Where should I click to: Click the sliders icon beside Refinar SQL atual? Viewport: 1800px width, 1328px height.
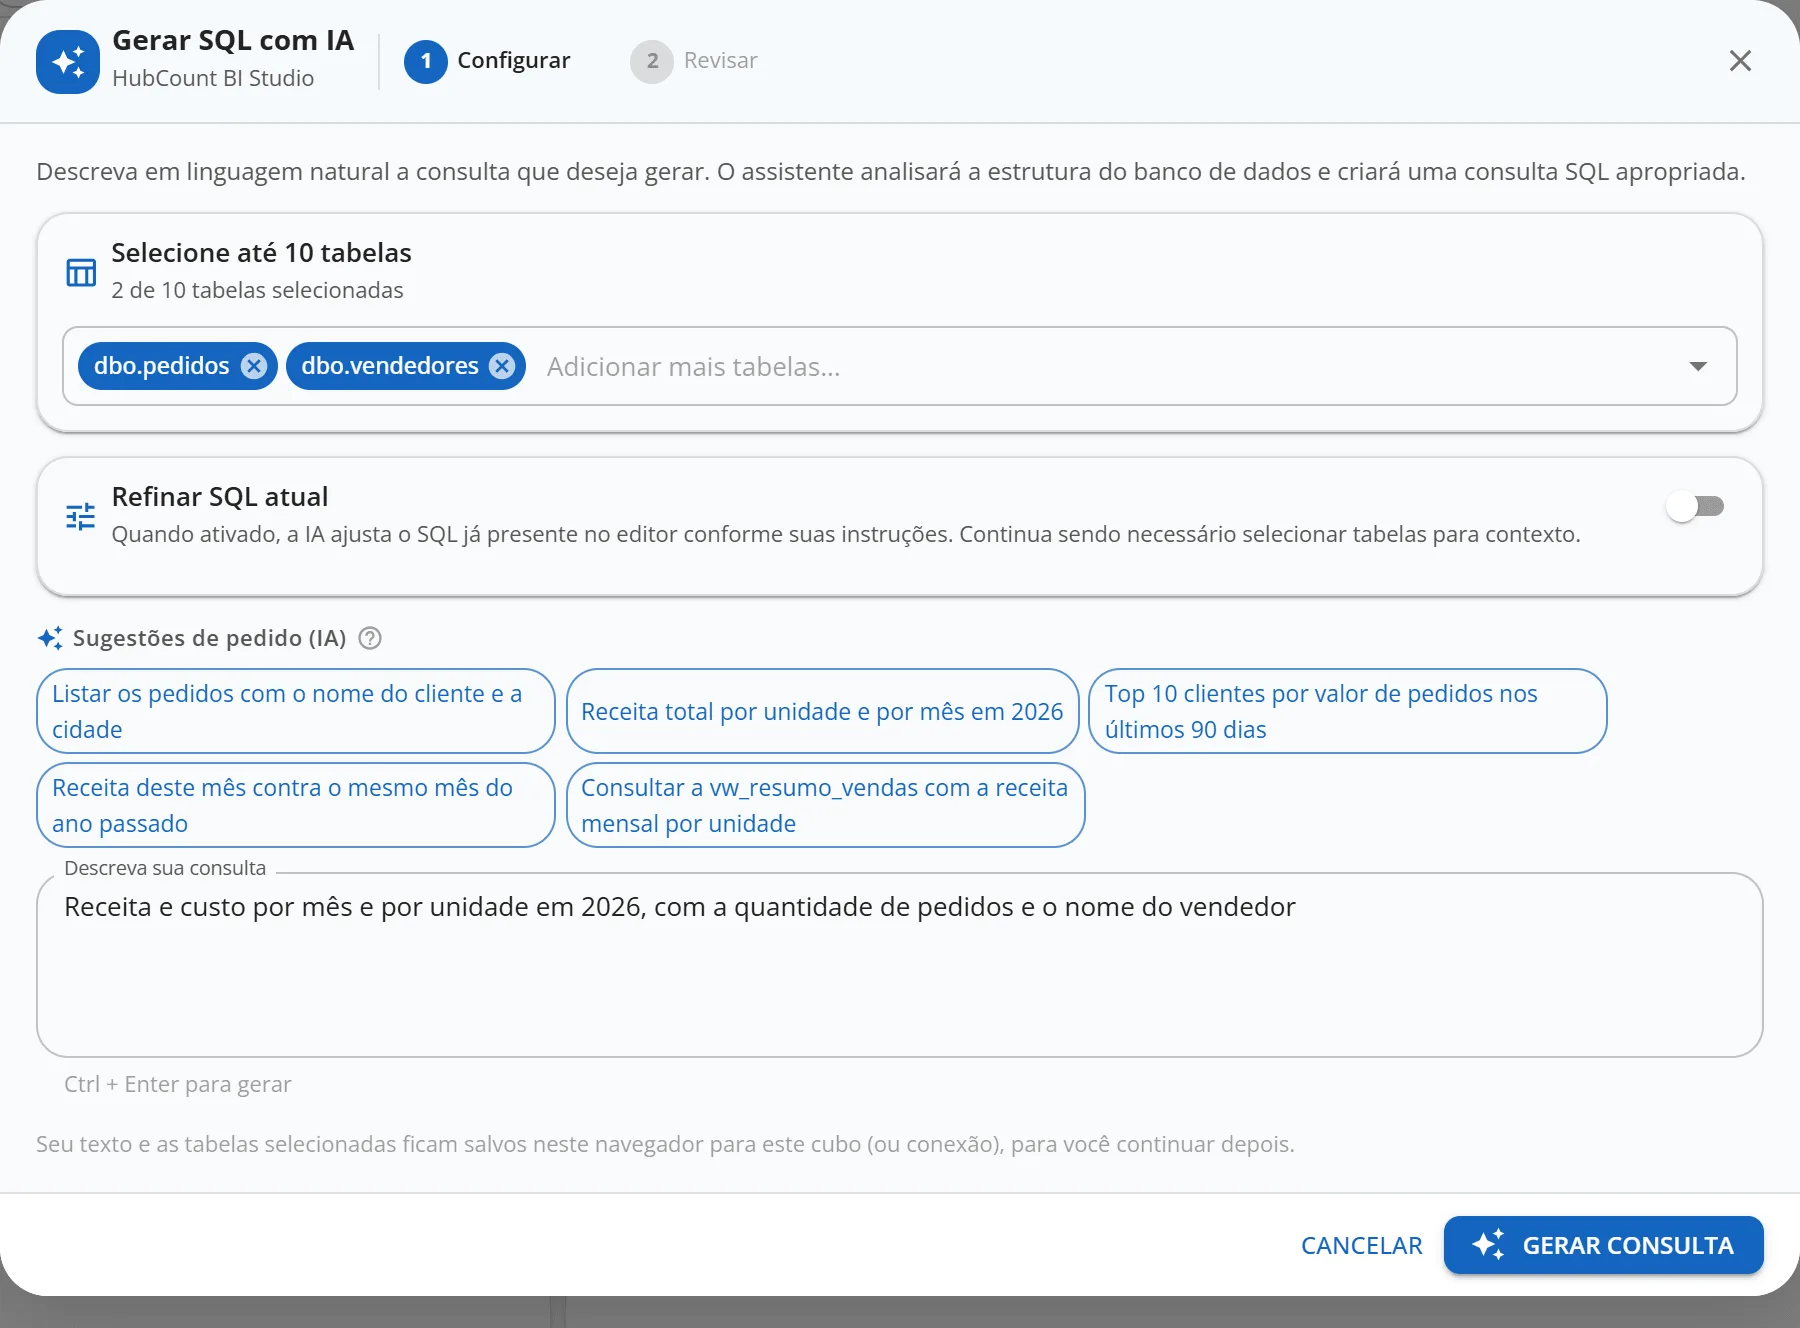point(81,516)
